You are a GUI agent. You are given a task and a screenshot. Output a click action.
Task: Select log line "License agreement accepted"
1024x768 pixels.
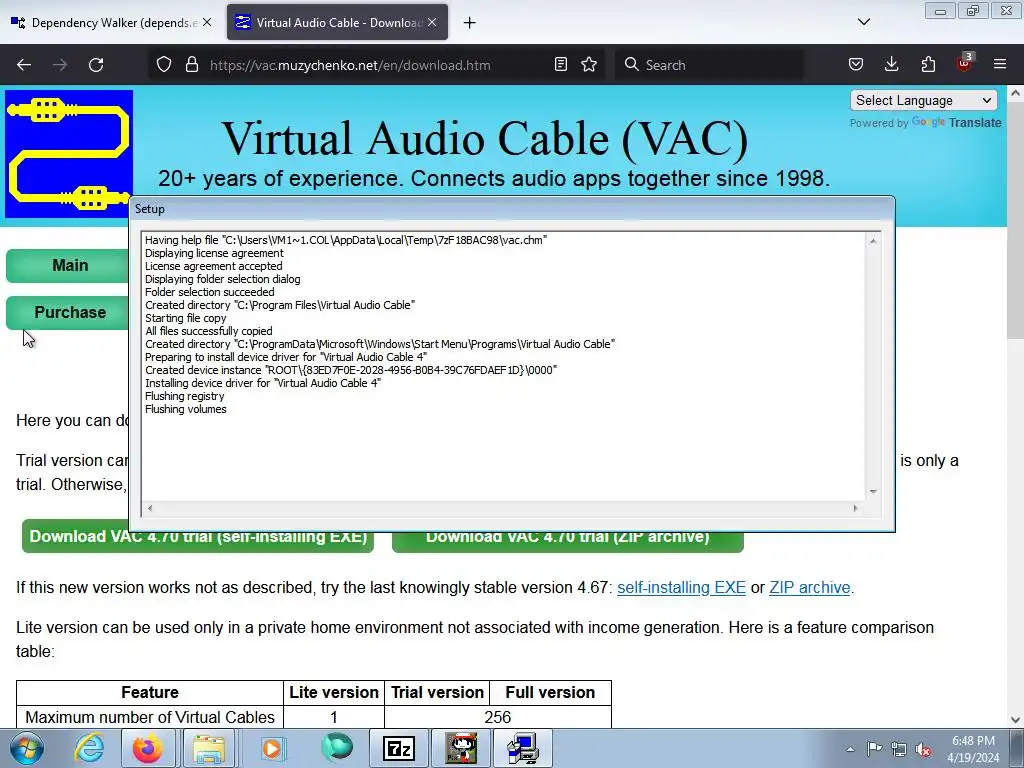[x=214, y=266]
